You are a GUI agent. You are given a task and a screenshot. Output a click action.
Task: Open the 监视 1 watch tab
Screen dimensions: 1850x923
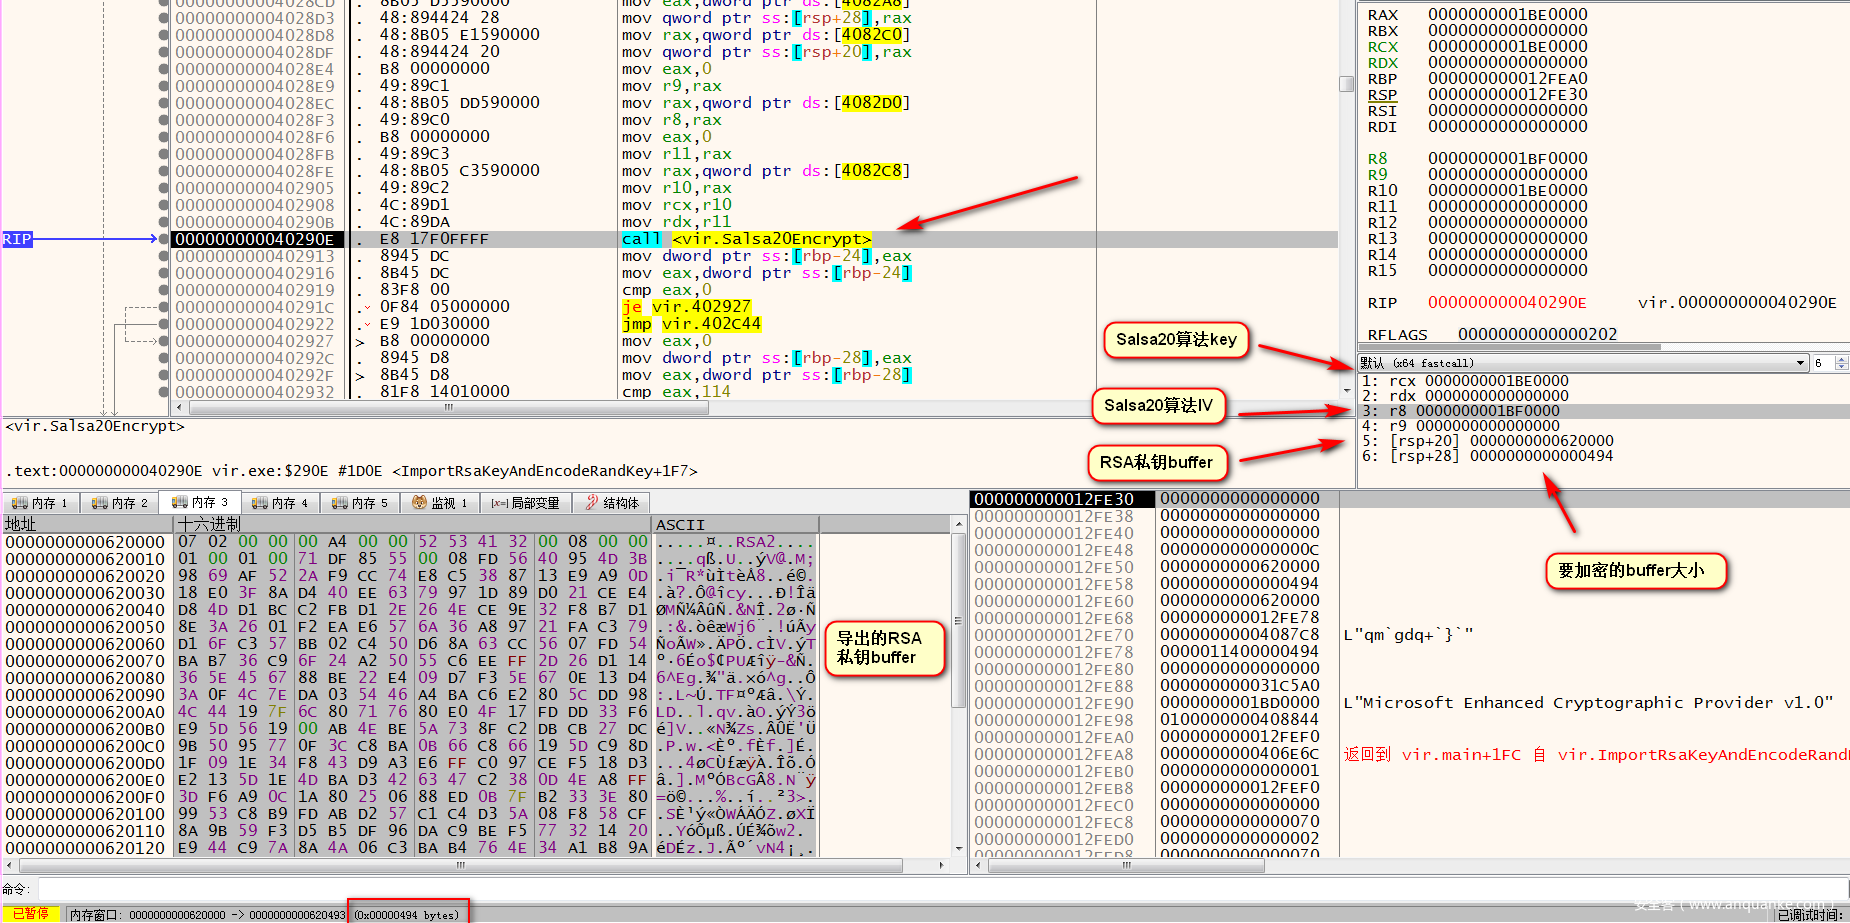coord(441,503)
